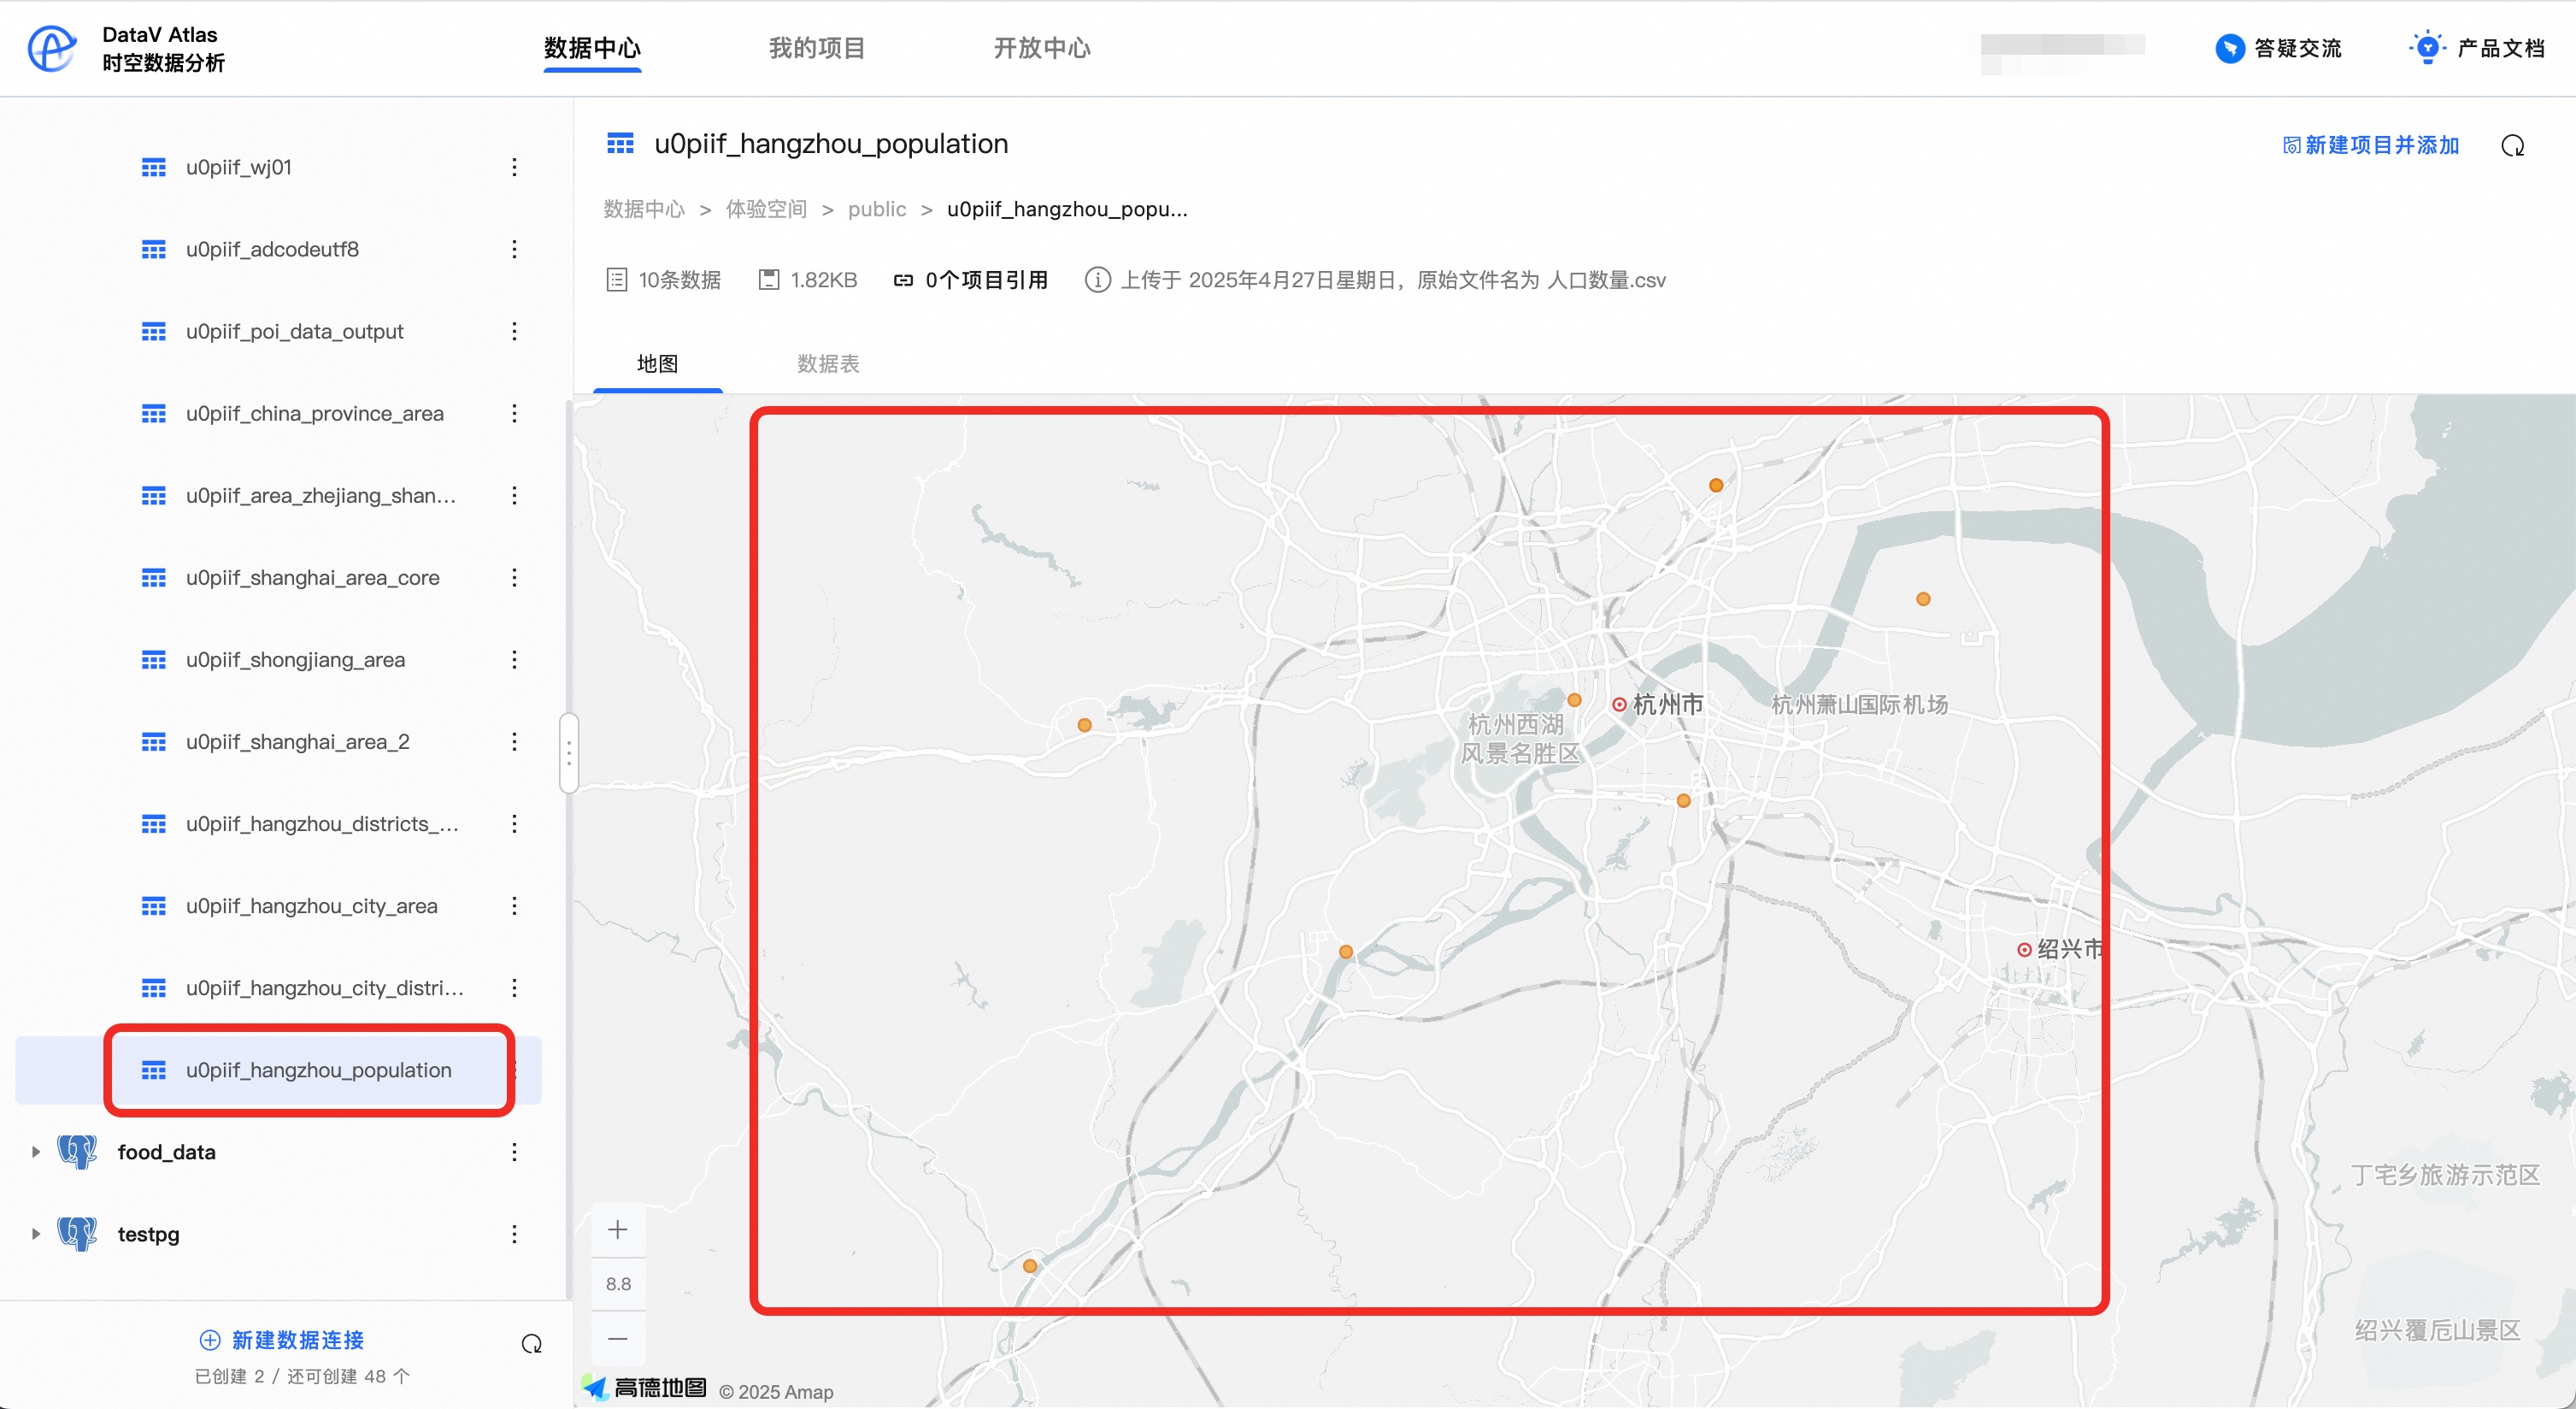2576x1409 pixels.
Task: Zoom in the map with plus button
Action: coord(618,1230)
